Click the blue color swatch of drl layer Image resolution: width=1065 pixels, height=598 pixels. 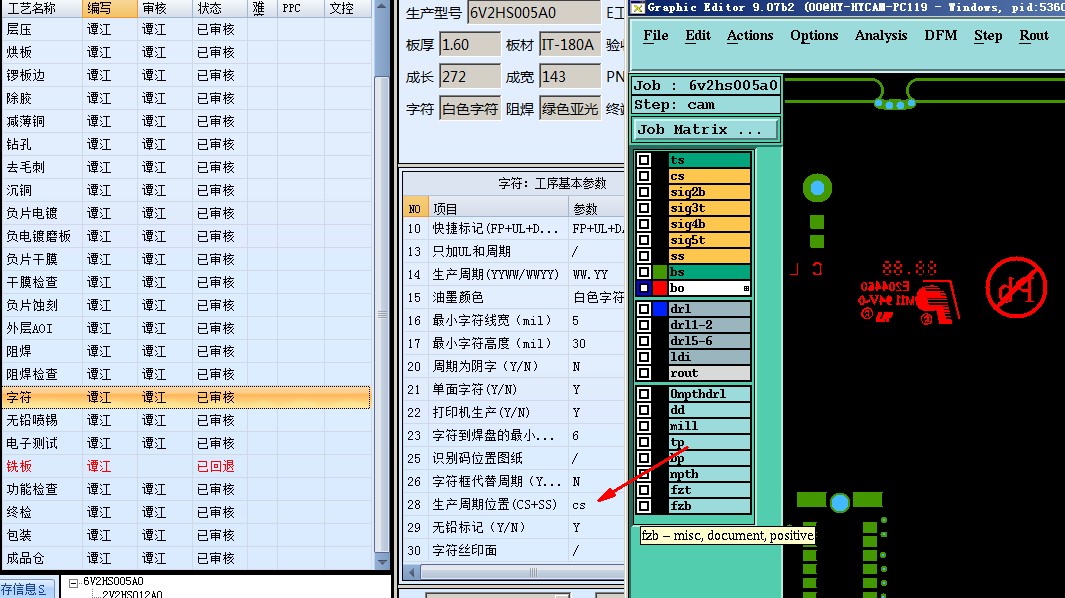pos(660,309)
